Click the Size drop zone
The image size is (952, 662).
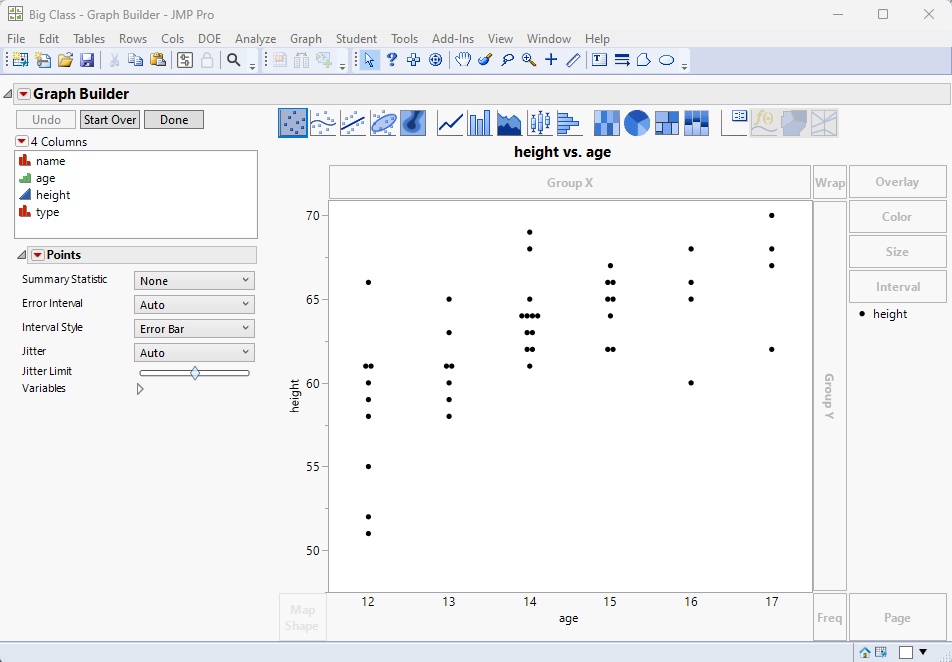coord(897,251)
